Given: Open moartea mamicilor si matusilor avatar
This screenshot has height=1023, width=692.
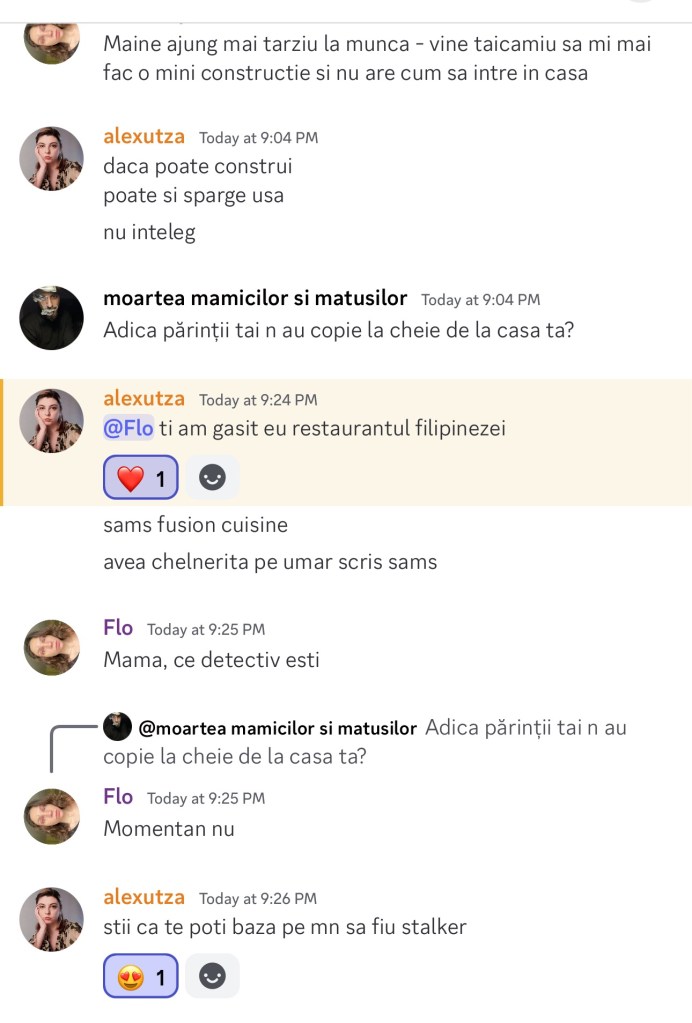Looking at the screenshot, I should (x=52, y=318).
